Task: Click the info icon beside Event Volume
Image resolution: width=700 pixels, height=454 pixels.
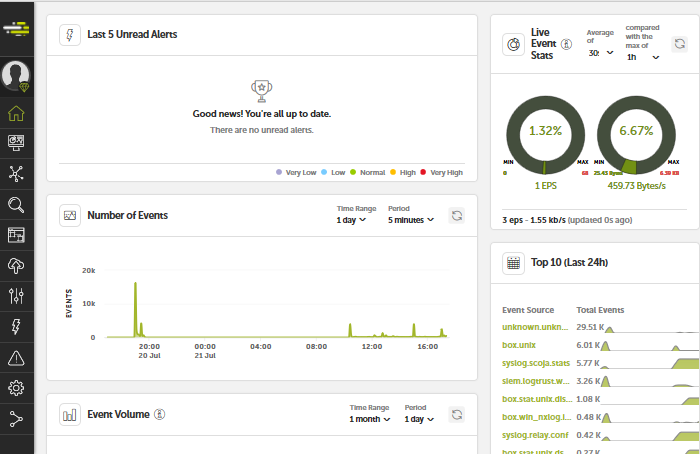Action: coord(159,413)
